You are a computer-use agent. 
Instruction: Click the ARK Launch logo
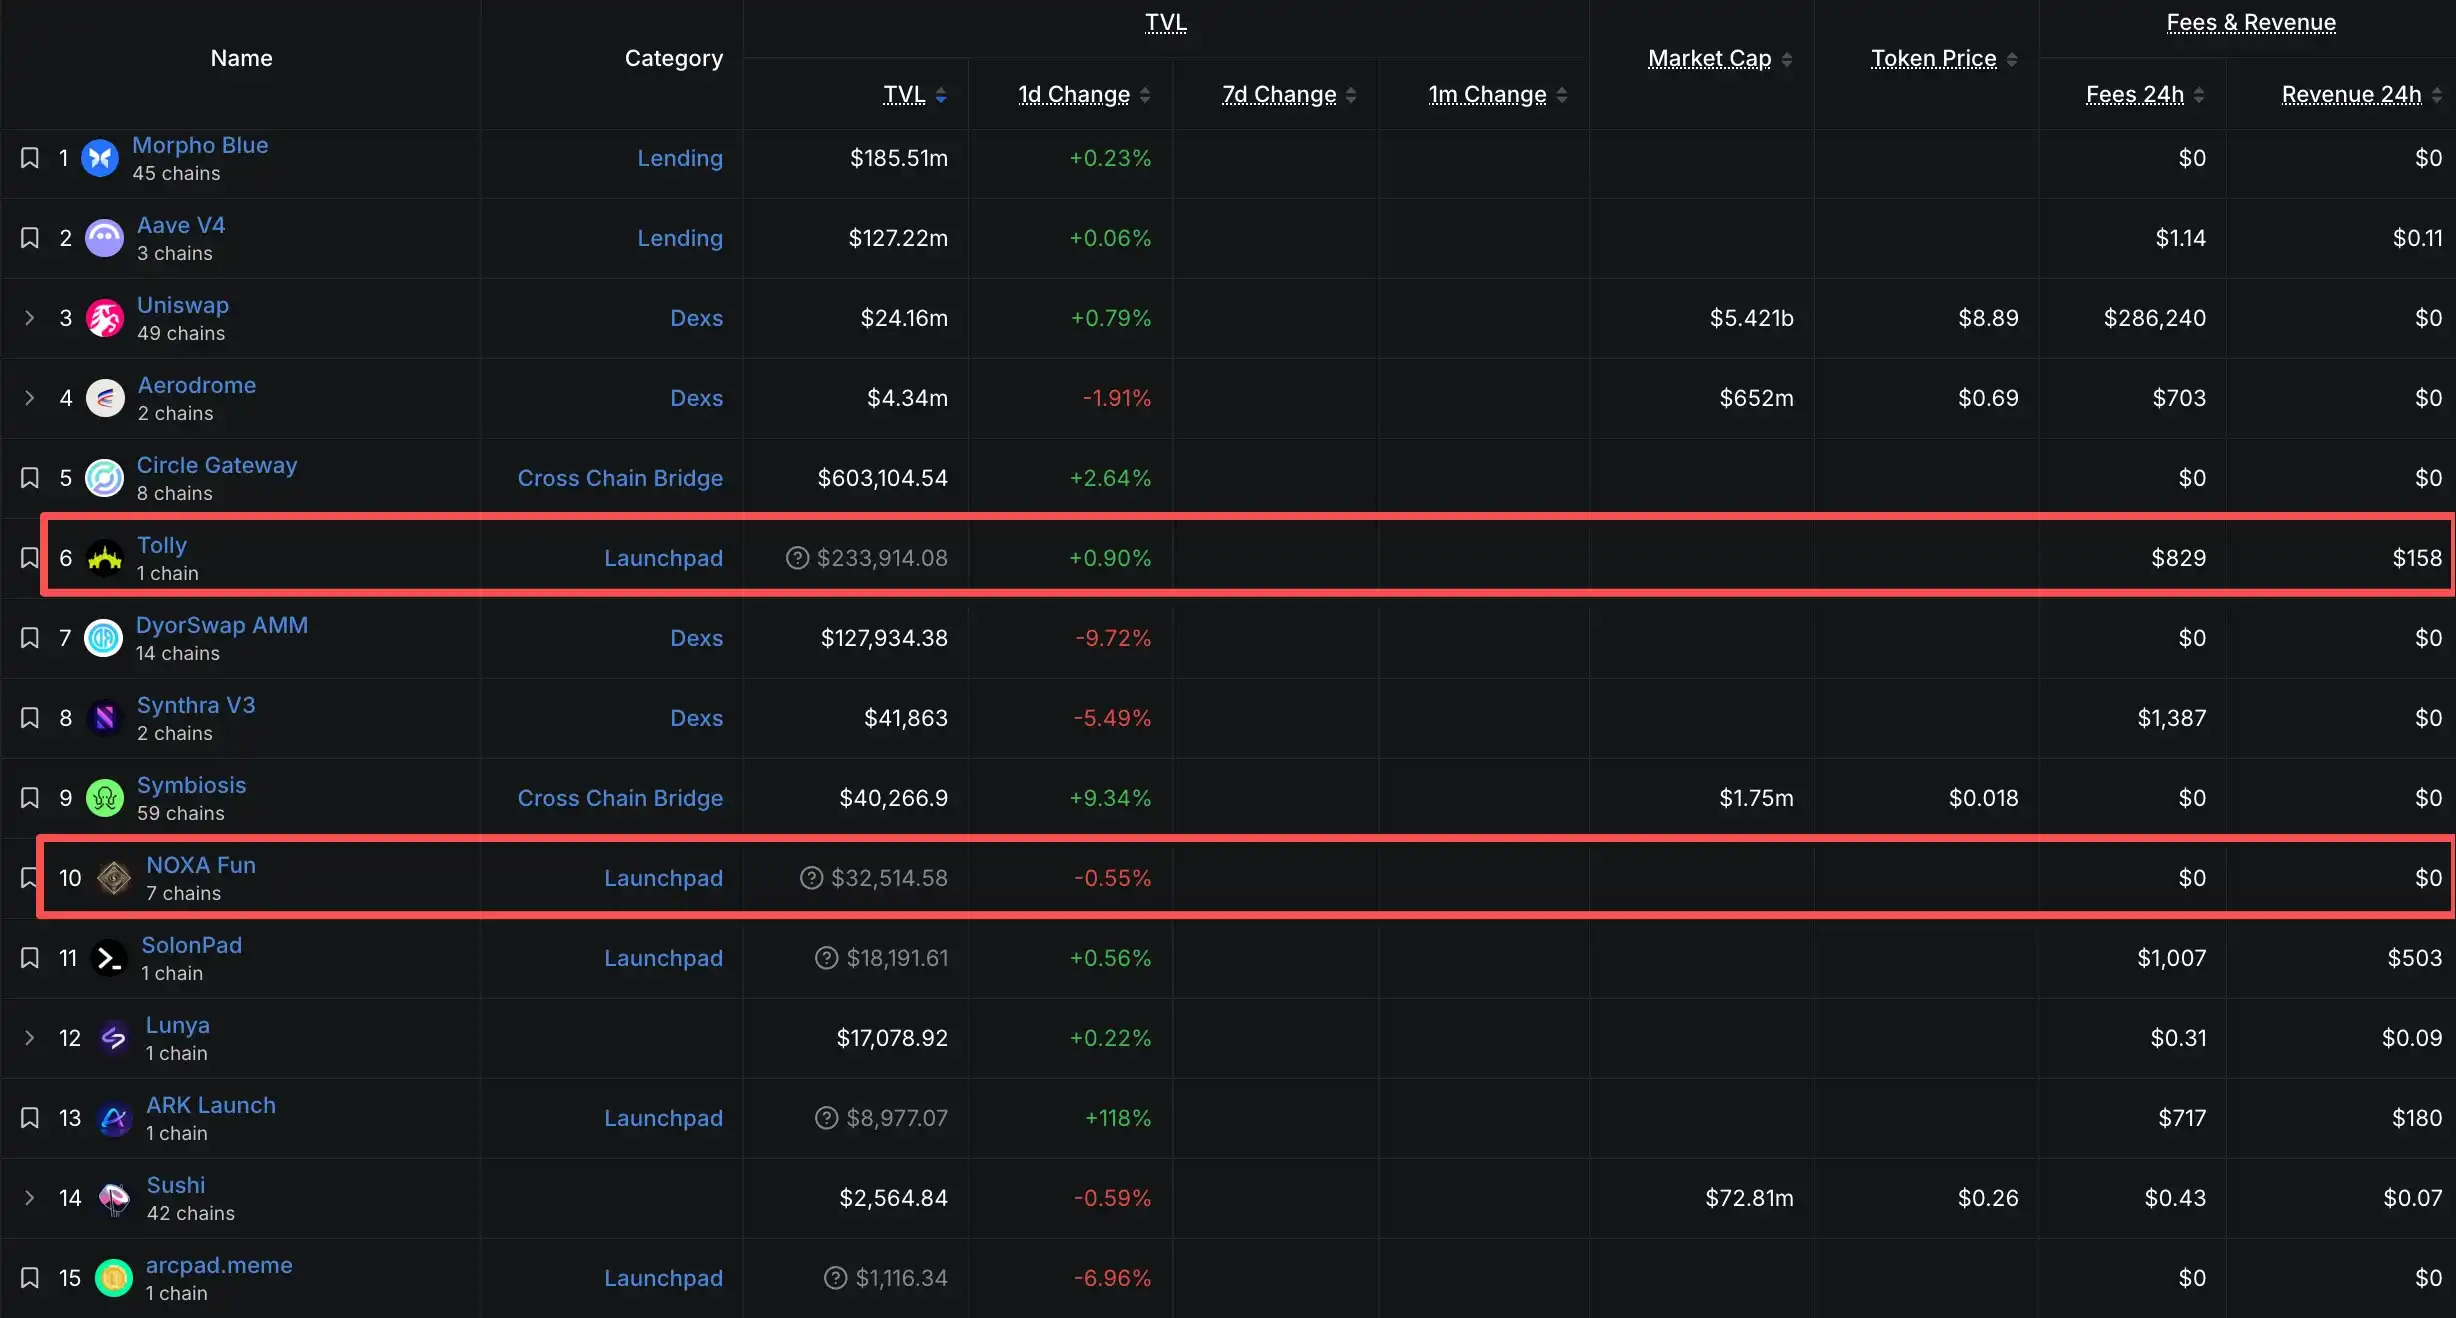[114, 1118]
